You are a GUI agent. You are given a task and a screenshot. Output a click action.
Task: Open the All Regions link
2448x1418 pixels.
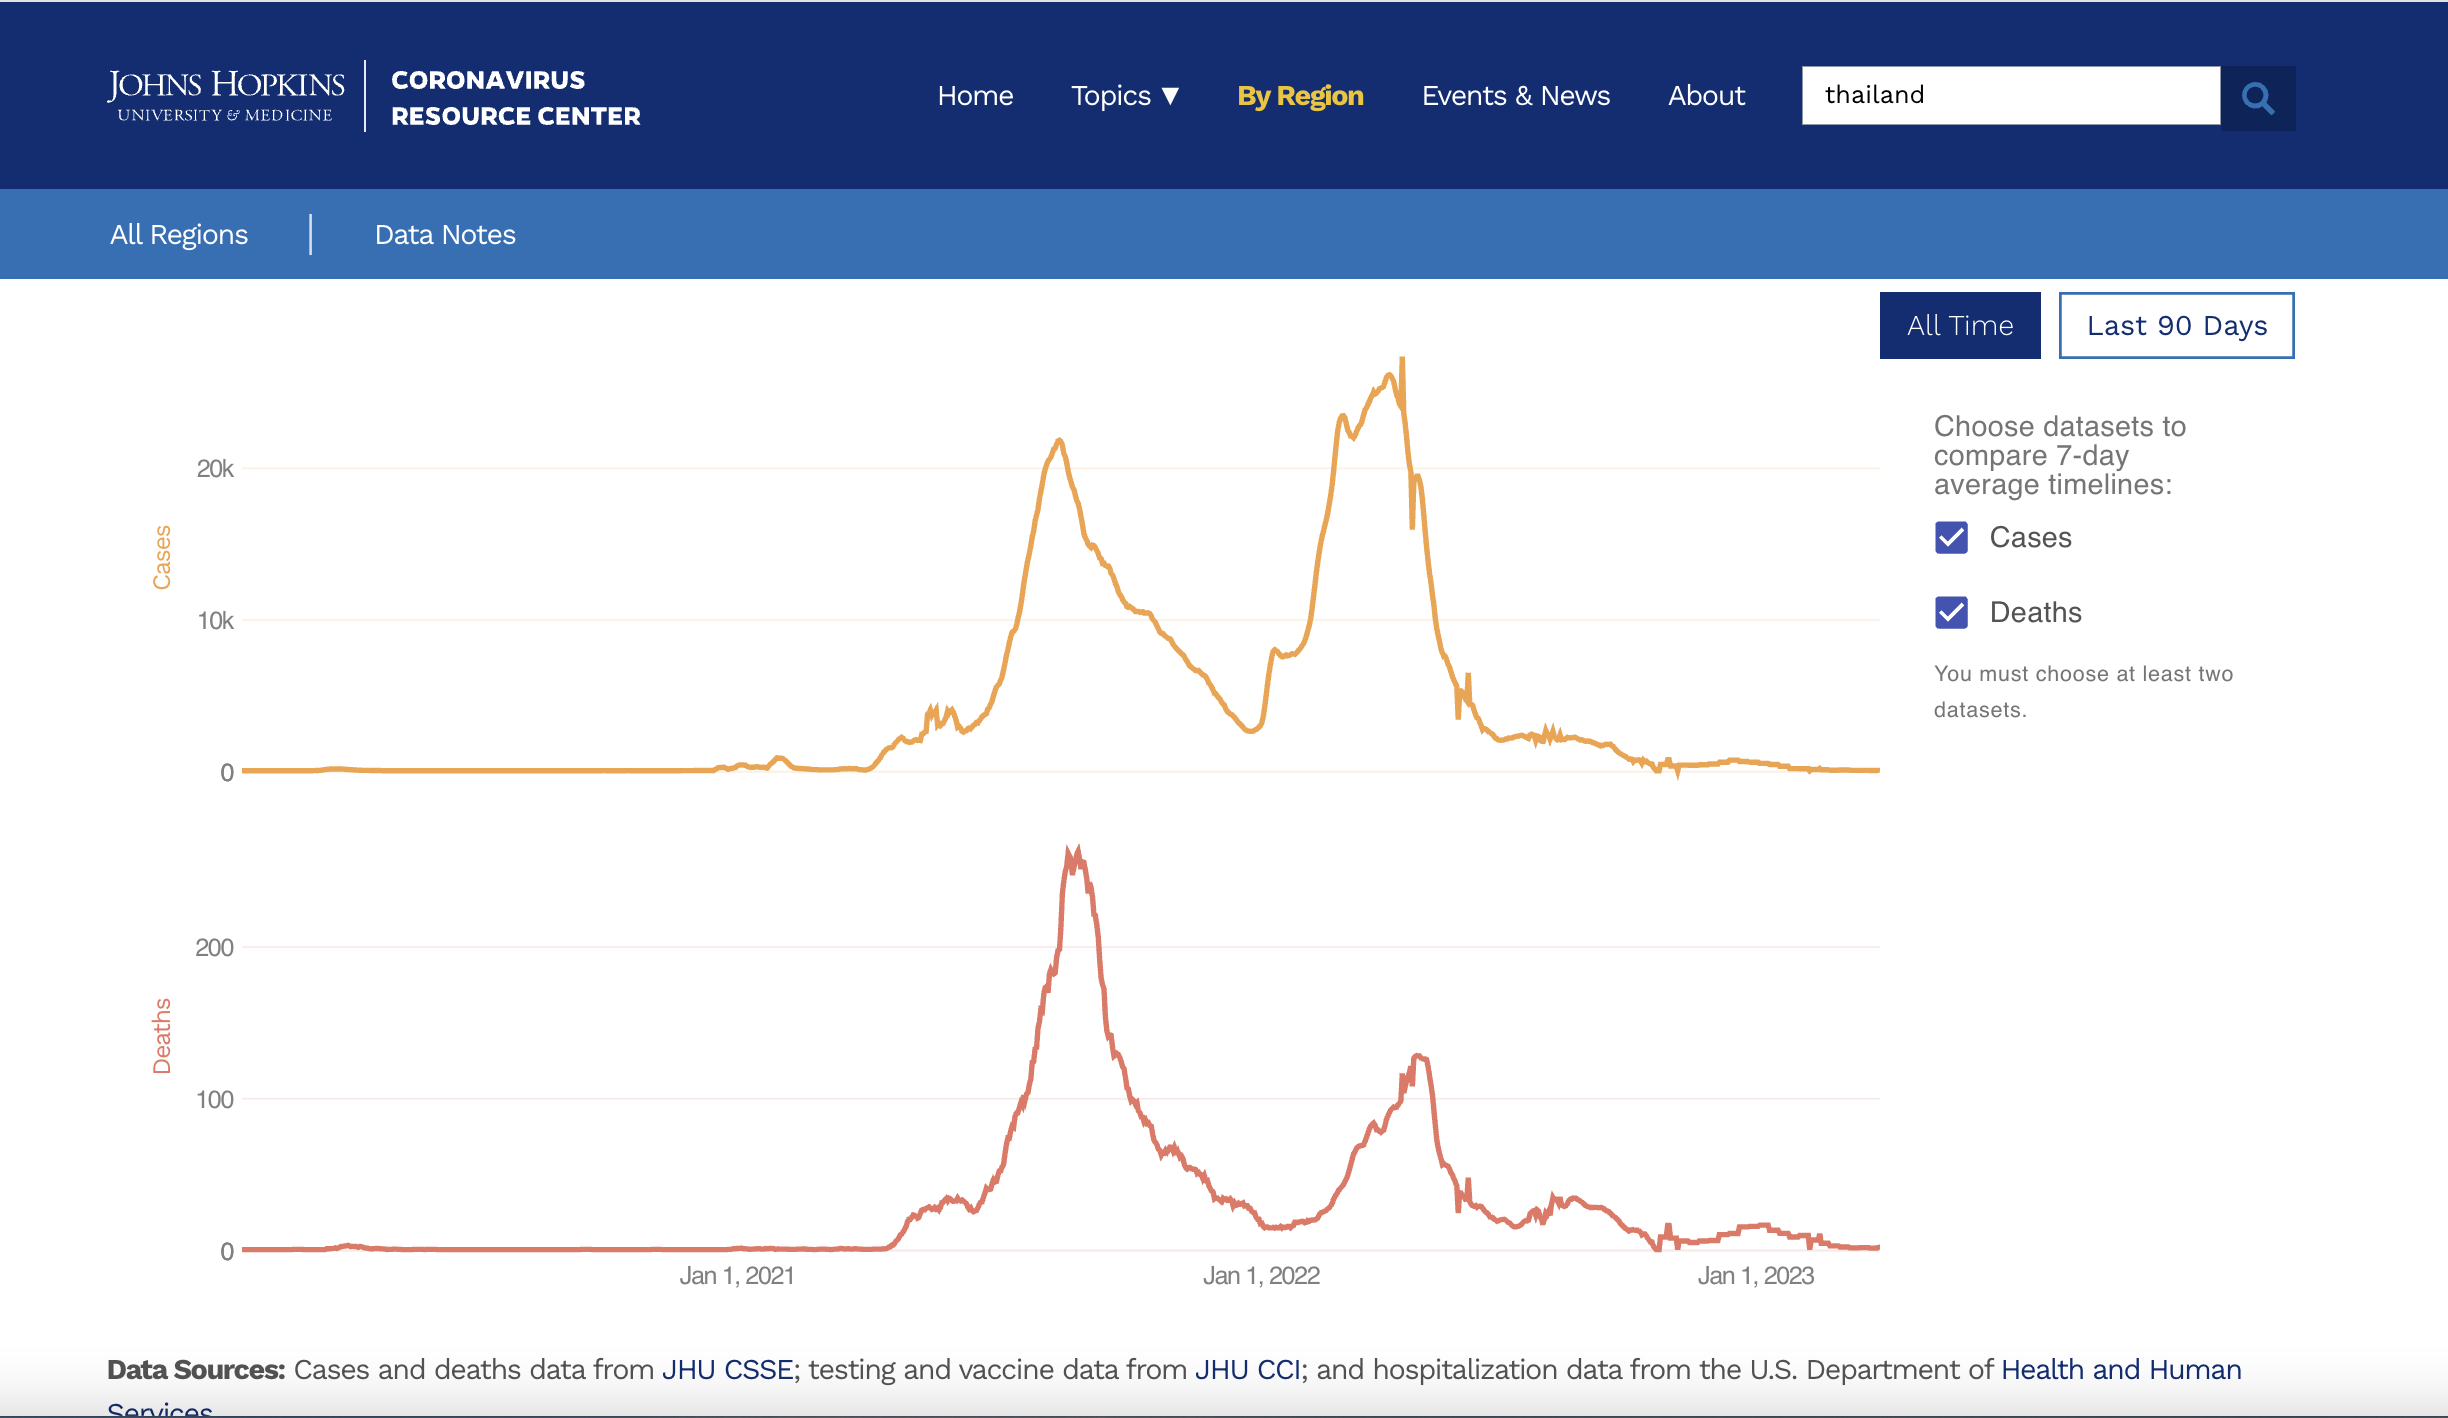[x=179, y=234]
